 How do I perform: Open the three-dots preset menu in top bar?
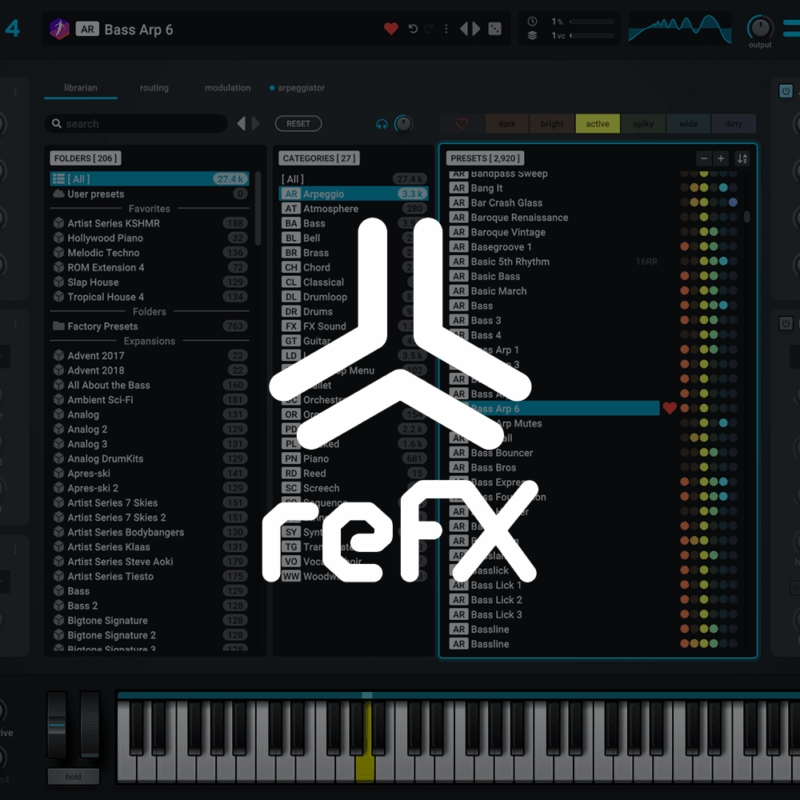[446, 29]
